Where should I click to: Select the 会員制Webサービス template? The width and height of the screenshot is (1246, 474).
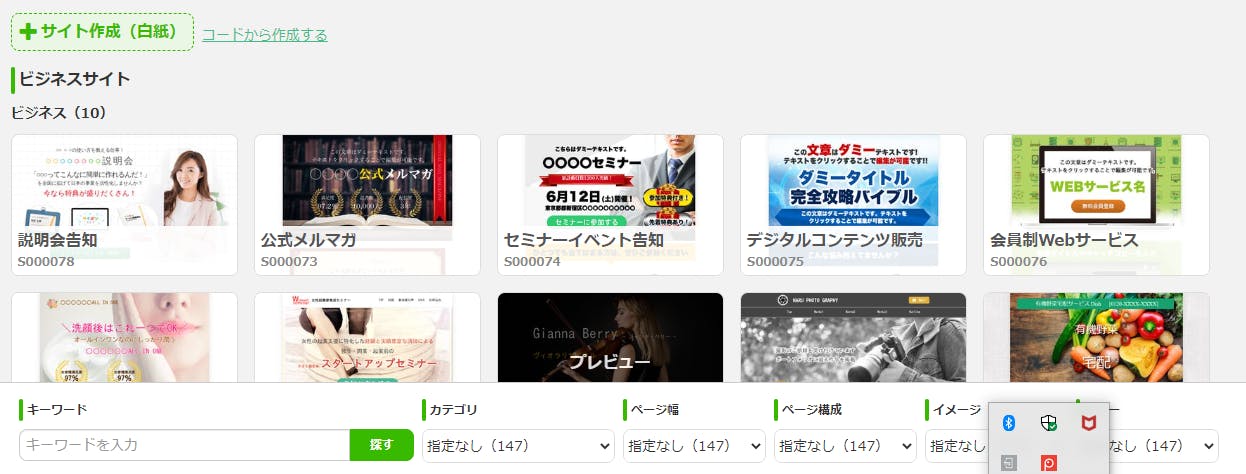tap(1096, 205)
